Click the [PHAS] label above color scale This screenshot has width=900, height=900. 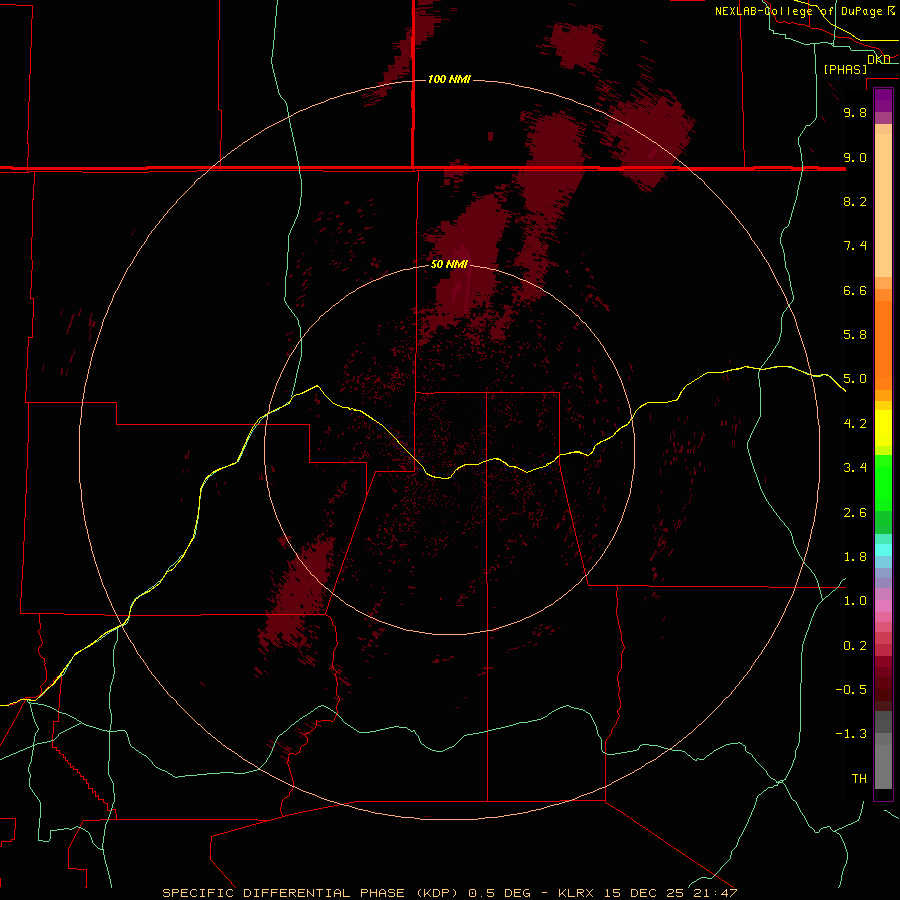click(x=845, y=69)
